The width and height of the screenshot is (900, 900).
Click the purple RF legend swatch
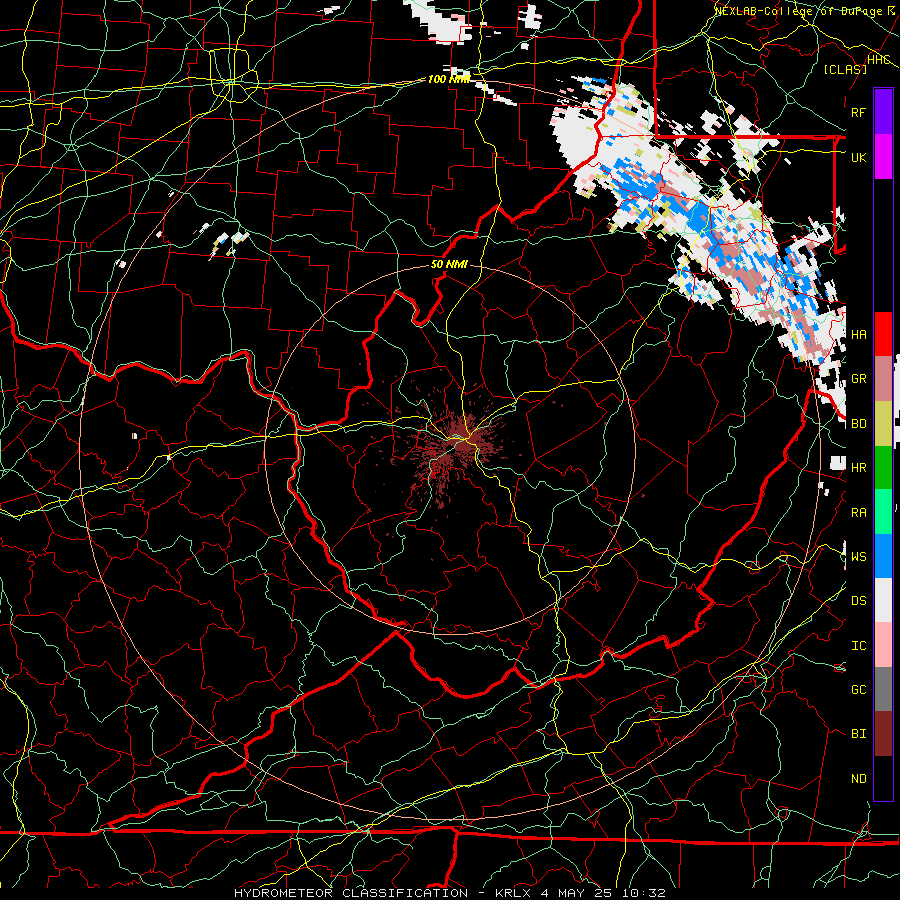point(883,112)
